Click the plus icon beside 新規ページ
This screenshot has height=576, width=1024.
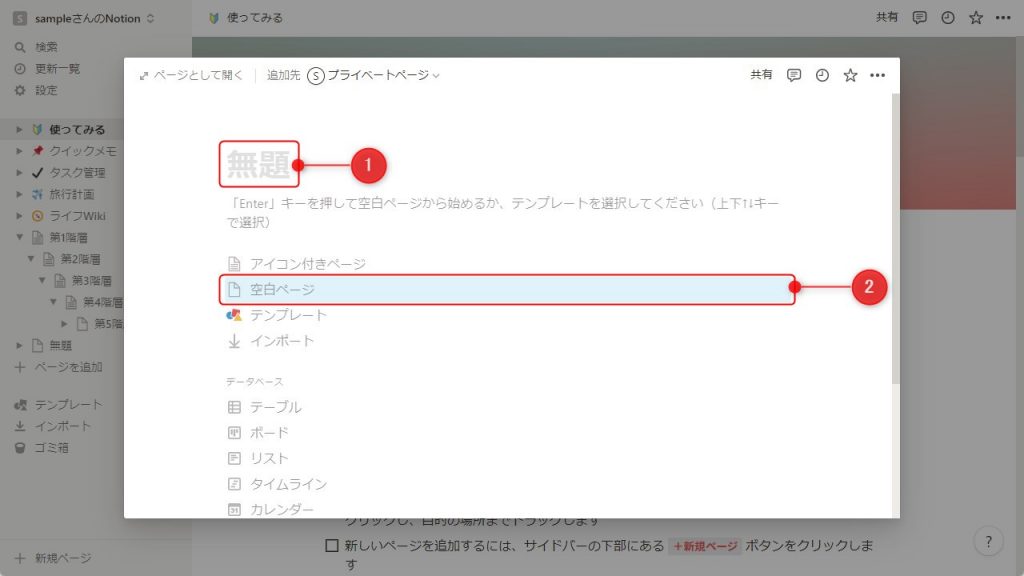pos(20,558)
